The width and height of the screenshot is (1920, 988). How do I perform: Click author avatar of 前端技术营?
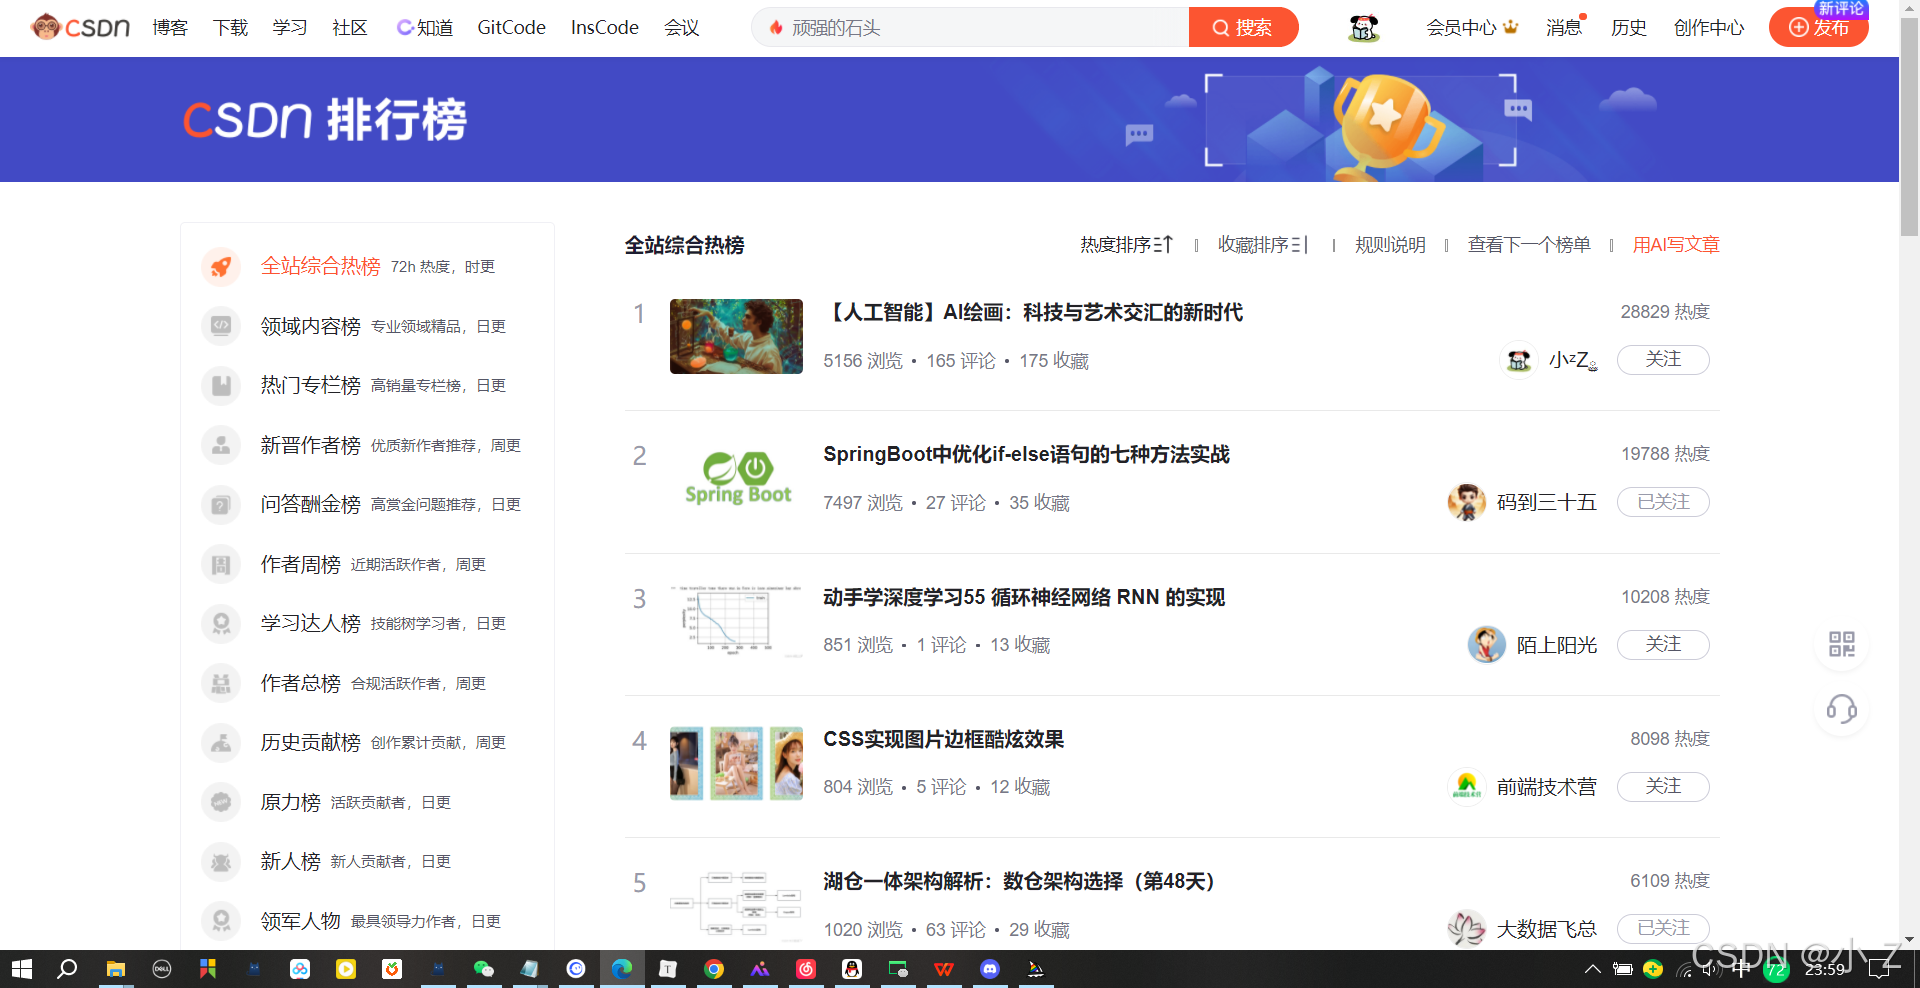1466,787
